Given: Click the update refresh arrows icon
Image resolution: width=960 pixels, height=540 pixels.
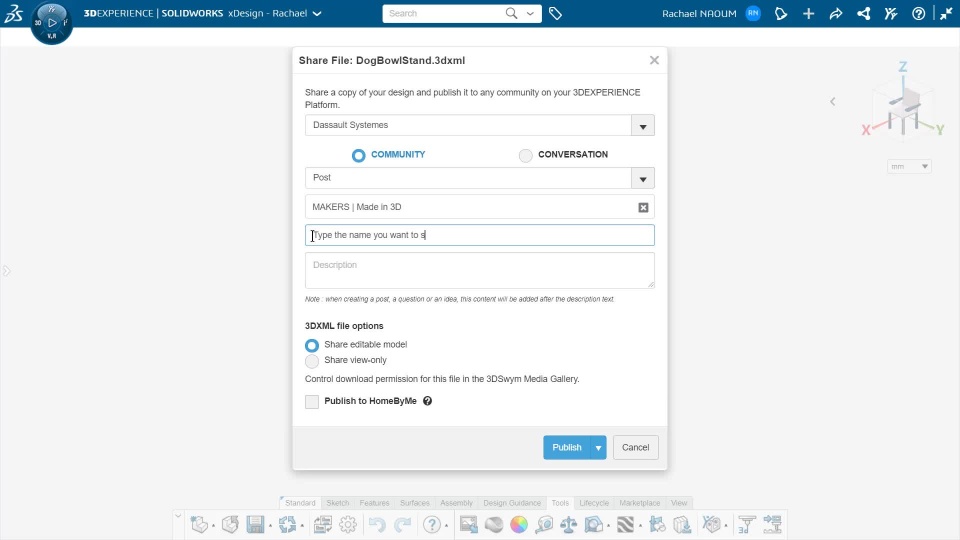Looking at the screenshot, I should click(287, 525).
